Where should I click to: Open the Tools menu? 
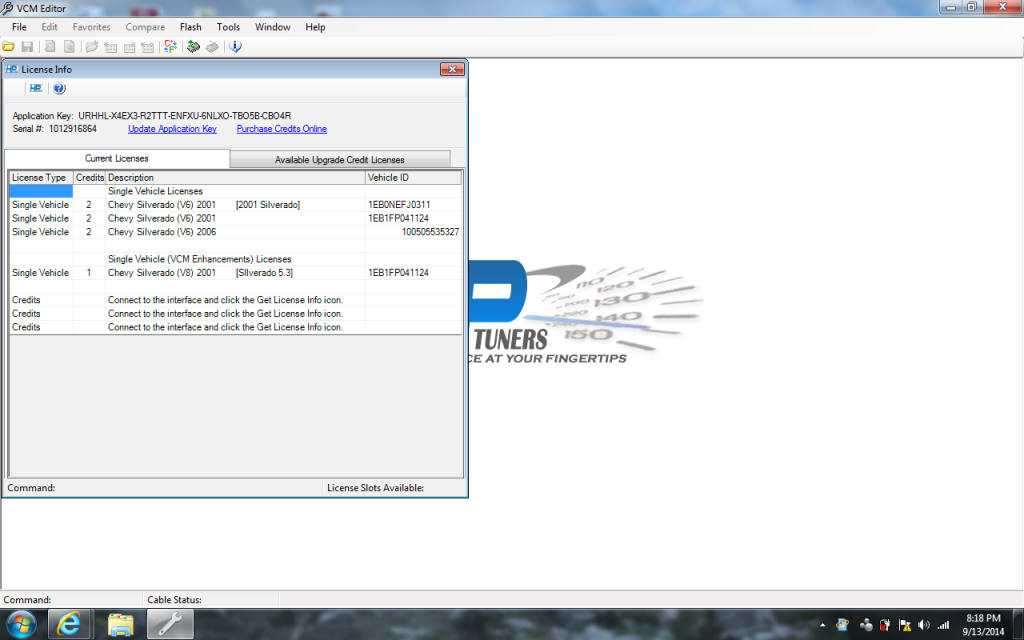click(228, 27)
